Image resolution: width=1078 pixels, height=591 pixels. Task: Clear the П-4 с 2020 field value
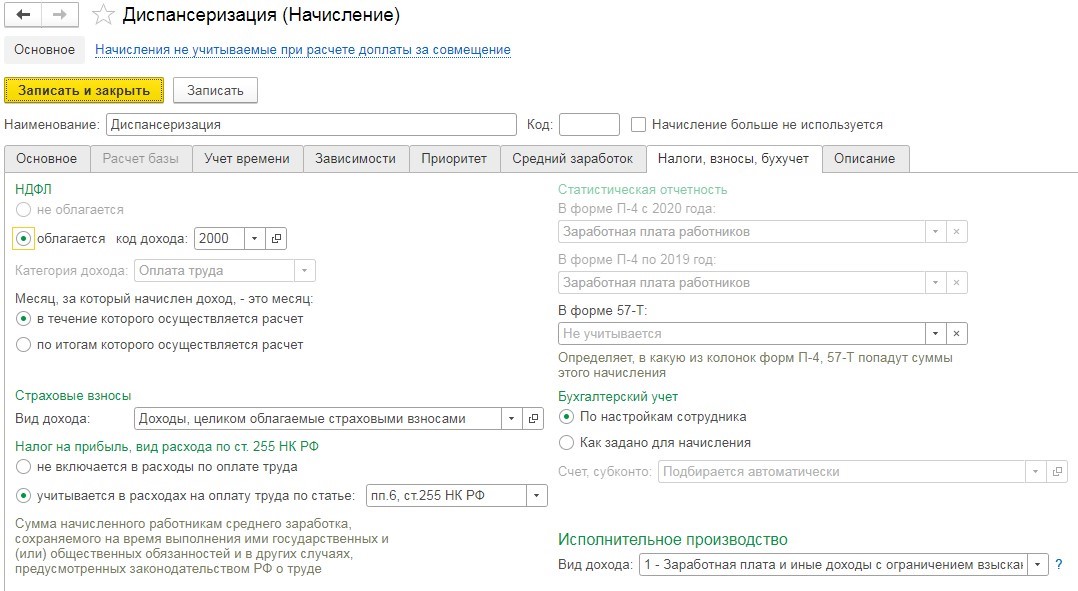[957, 231]
